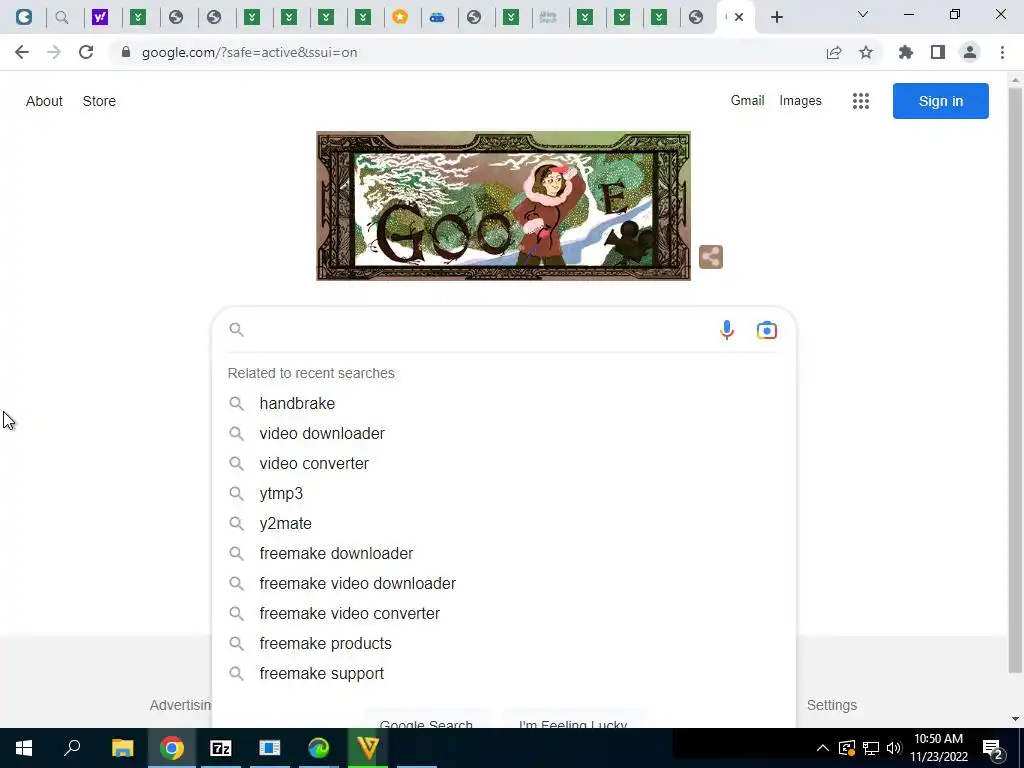Open the About link

[x=44, y=101]
